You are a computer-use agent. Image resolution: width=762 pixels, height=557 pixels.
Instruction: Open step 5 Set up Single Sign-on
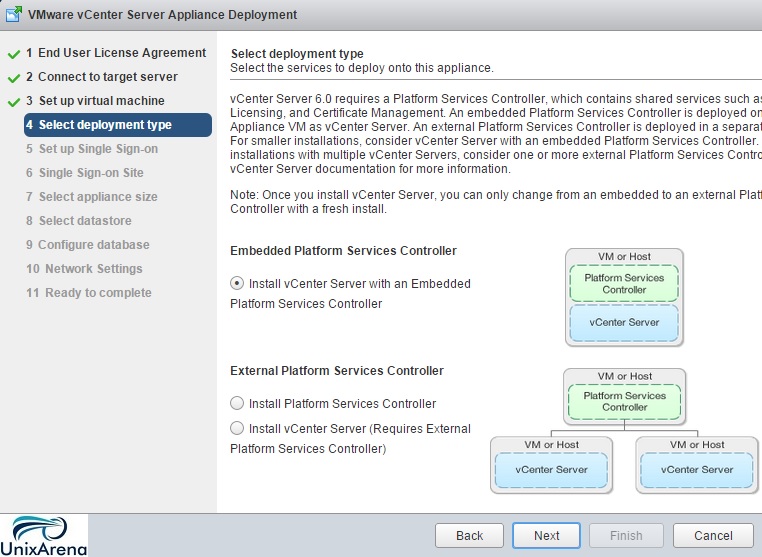pyautogui.click(x=92, y=149)
